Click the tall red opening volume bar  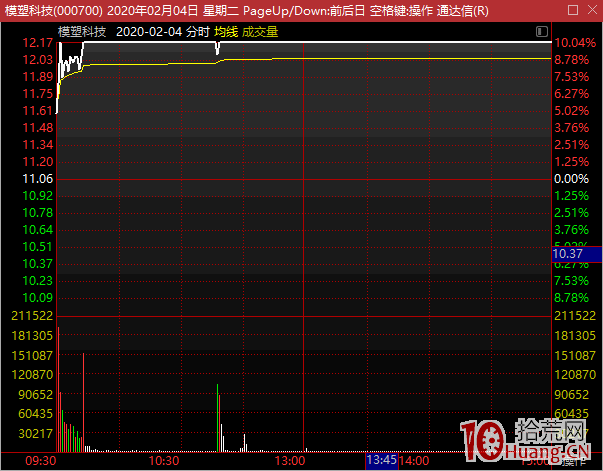tap(58, 389)
